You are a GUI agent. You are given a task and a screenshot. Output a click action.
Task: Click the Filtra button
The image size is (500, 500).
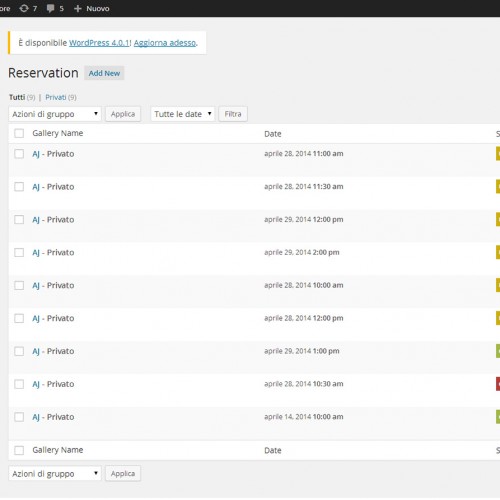point(233,114)
